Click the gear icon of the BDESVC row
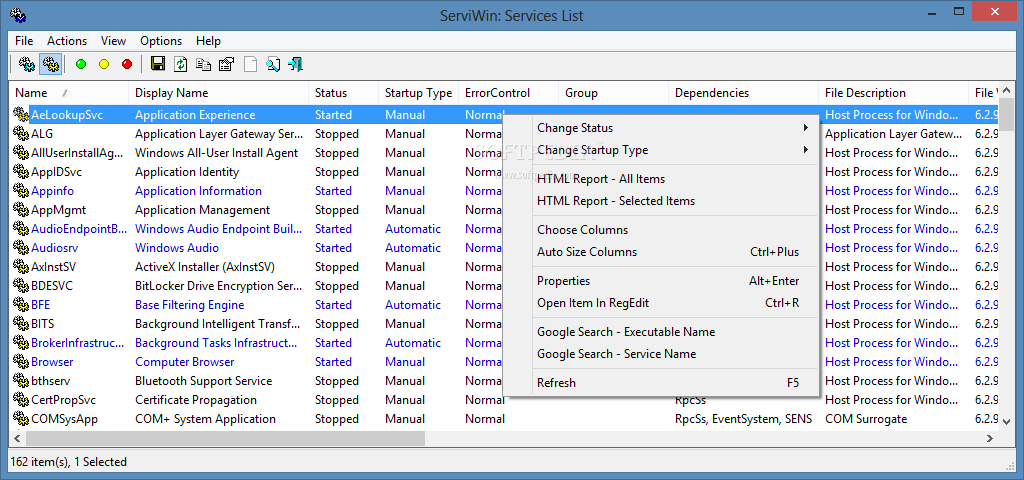The image size is (1024, 480). click(x=21, y=285)
